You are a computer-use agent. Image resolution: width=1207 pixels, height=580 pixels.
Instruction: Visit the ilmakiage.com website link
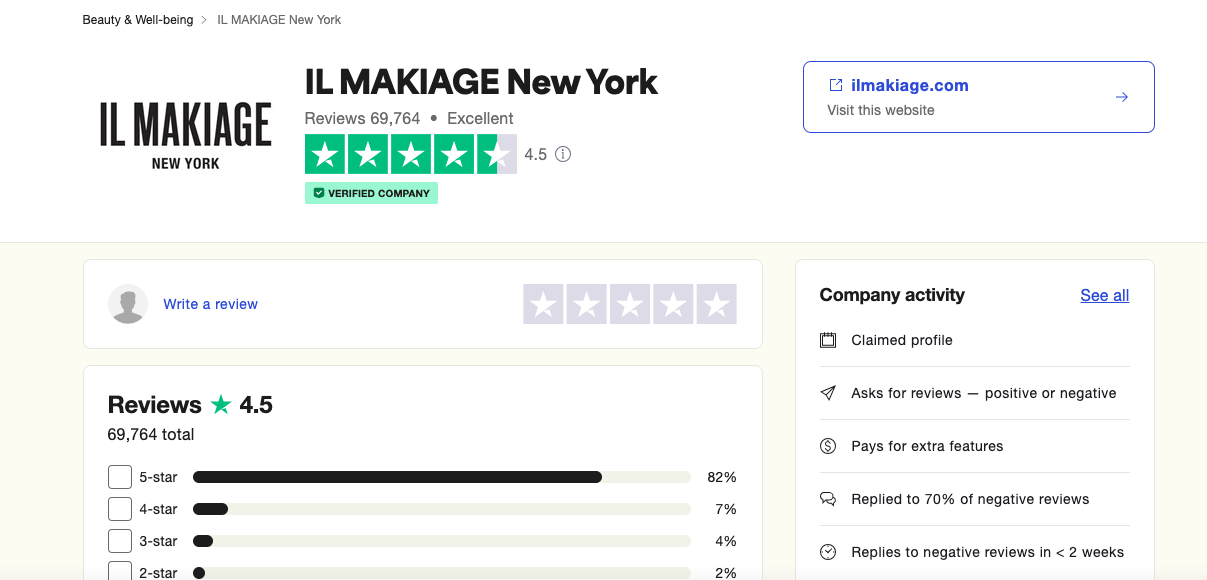coord(909,86)
